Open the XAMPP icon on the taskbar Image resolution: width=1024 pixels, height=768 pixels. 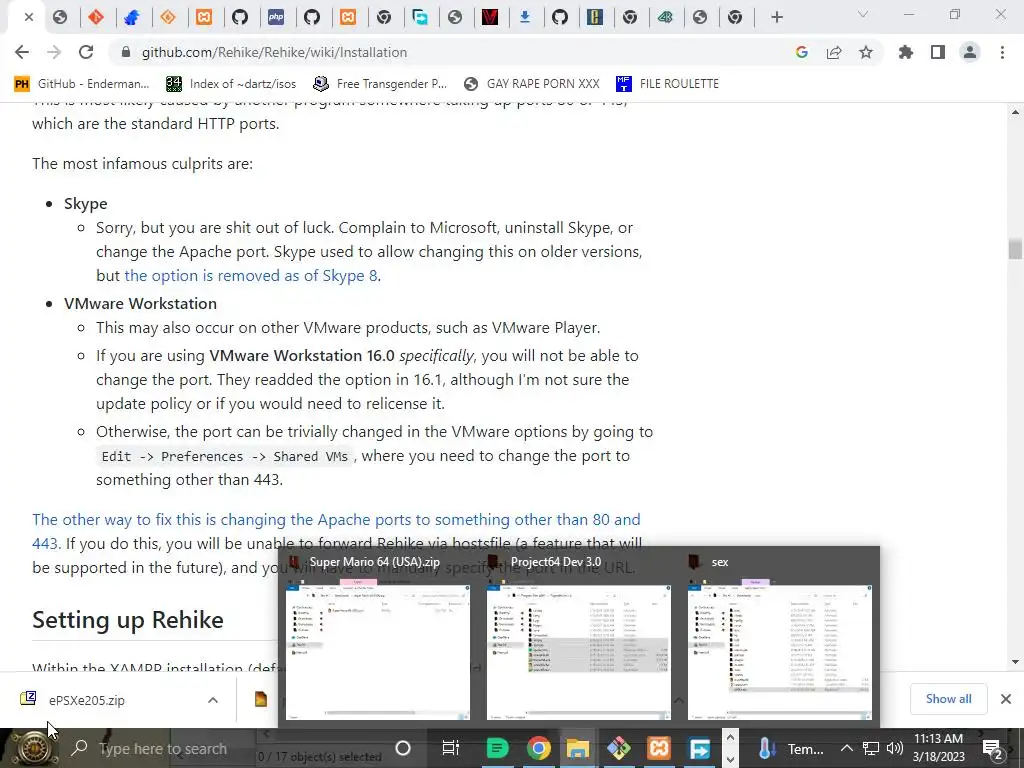pos(659,748)
